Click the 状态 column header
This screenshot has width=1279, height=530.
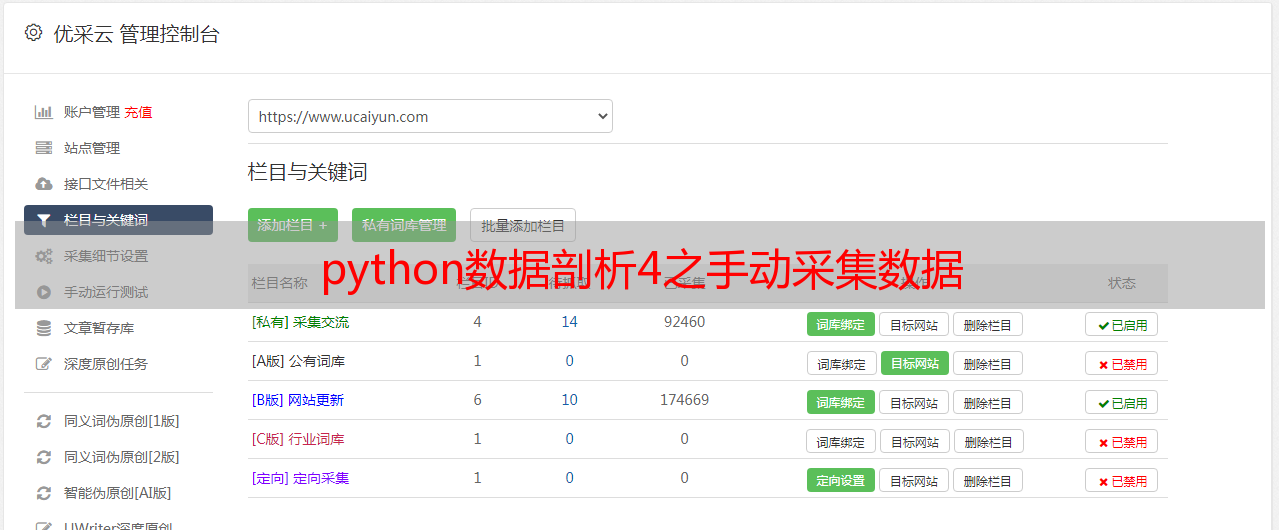[1122, 283]
